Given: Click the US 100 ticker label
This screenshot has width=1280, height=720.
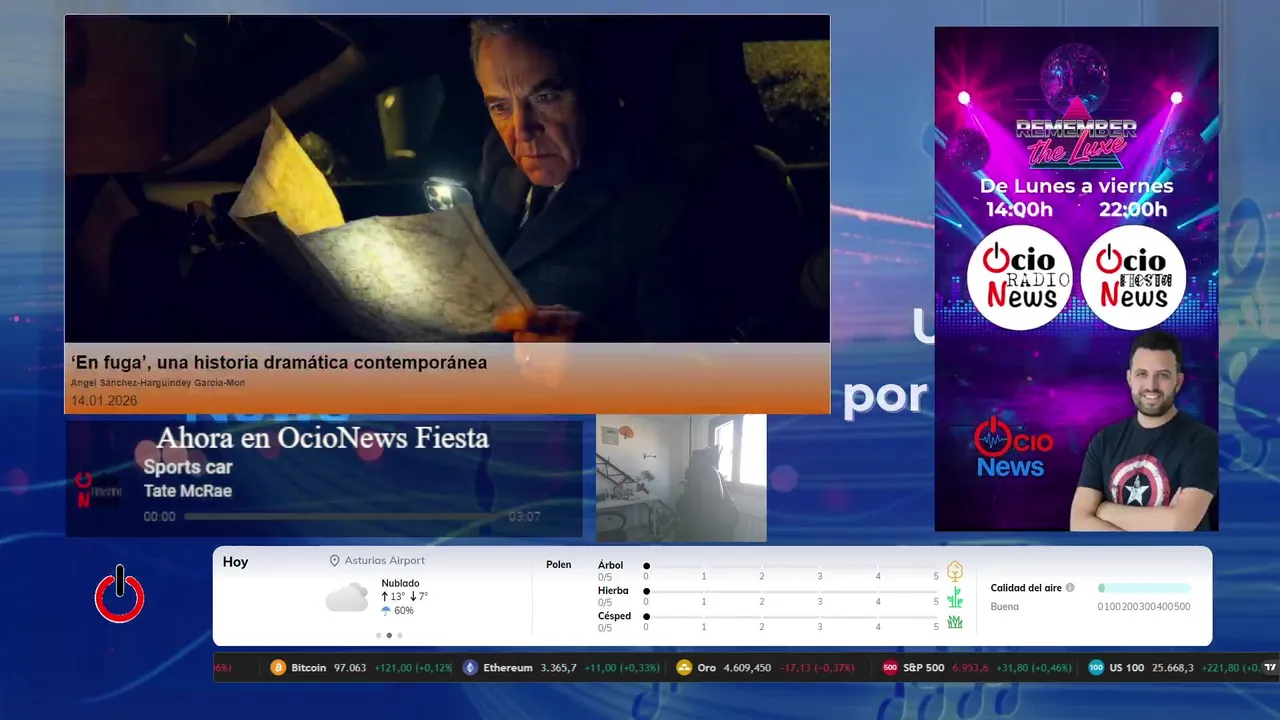Looking at the screenshot, I should pyautogui.click(x=1127, y=668).
